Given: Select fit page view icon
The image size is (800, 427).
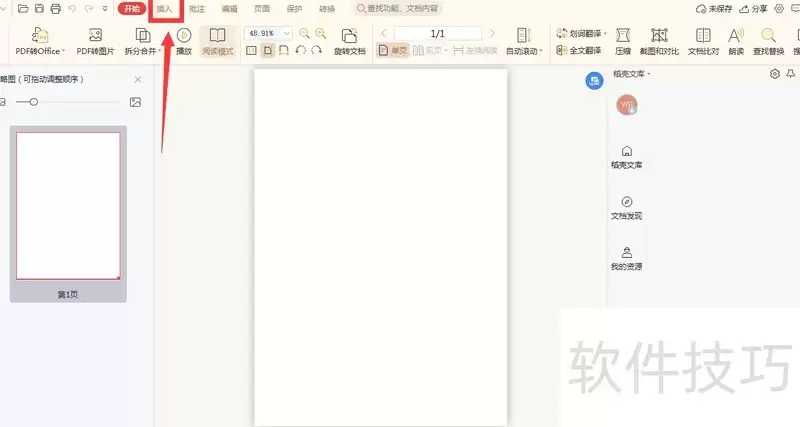Looking at the screenshot, I should coord(268,51).
